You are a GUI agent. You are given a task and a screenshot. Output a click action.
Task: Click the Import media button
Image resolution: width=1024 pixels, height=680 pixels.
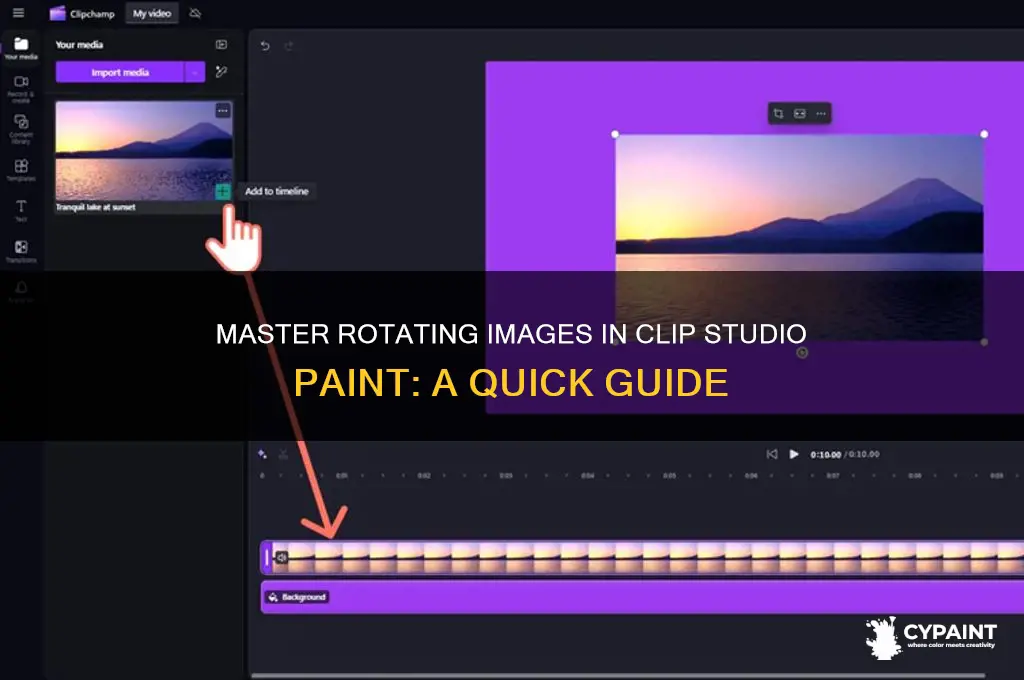120,72
